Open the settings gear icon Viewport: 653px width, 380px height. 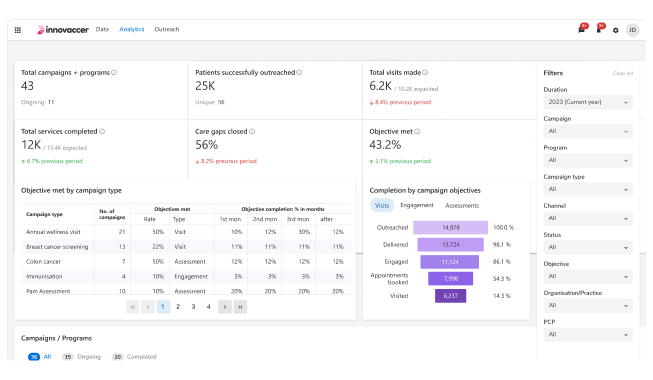616,30
